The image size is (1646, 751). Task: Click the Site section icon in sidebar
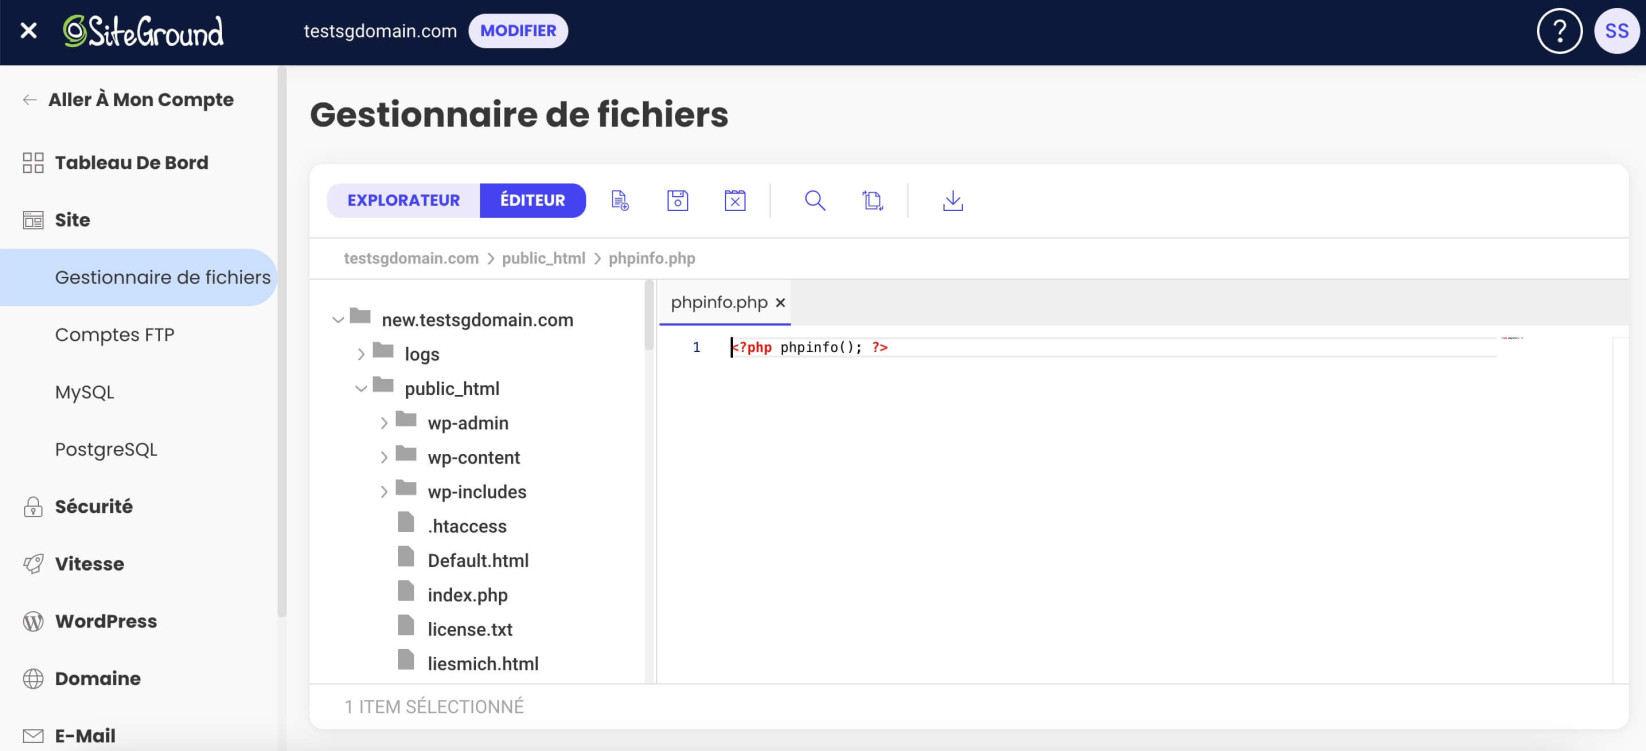33,220
